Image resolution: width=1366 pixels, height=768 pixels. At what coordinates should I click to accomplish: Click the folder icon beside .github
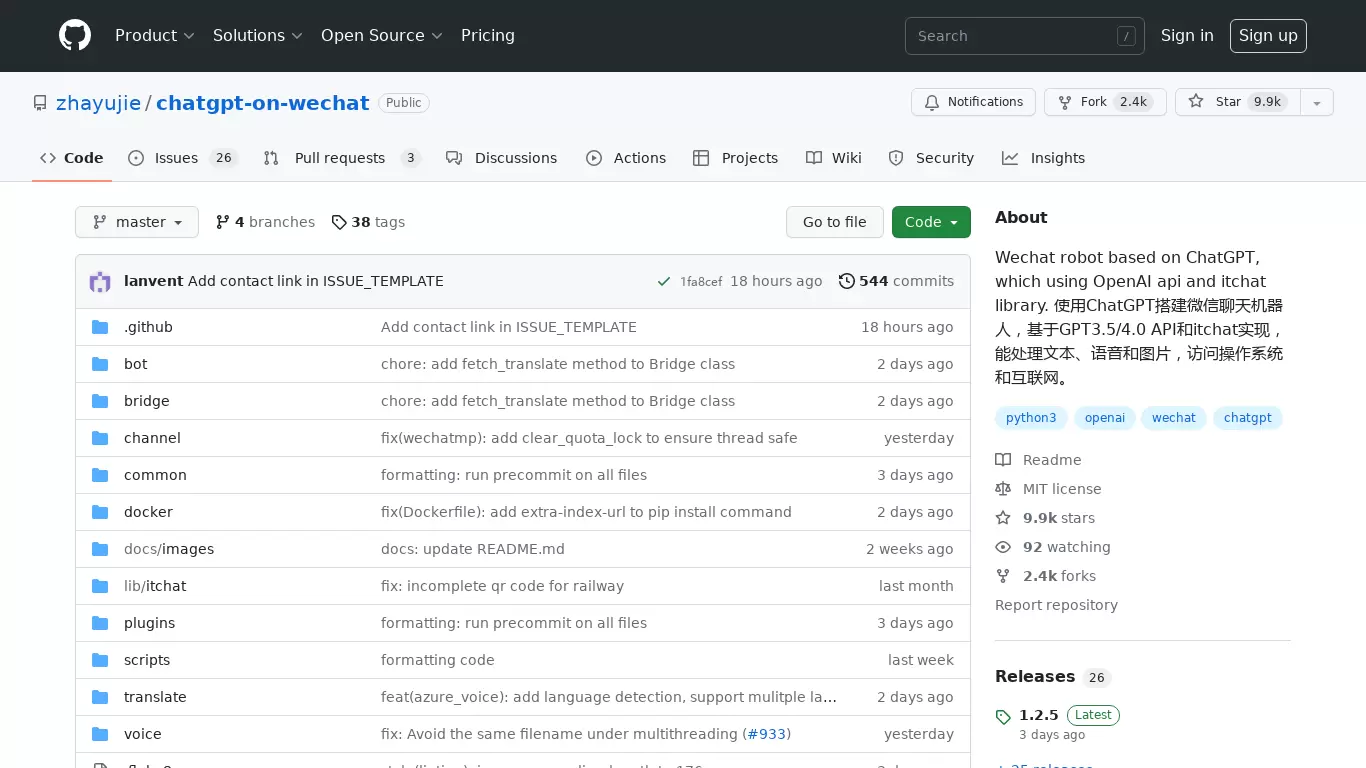click(x=100, y=327)
